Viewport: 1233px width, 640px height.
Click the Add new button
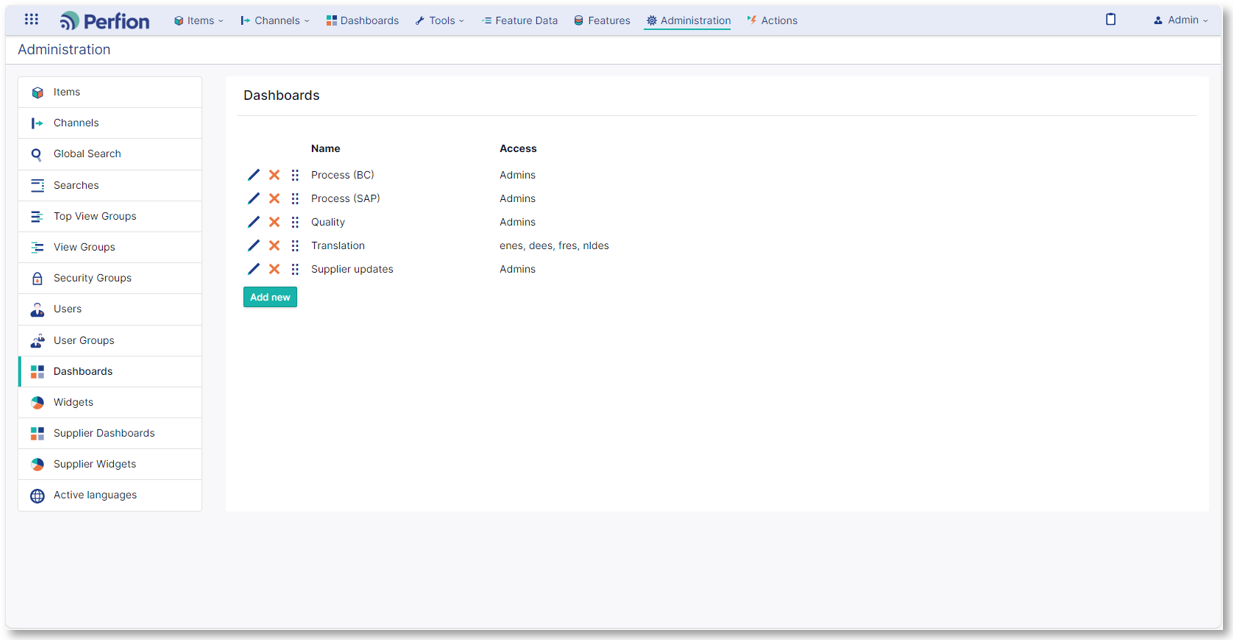coord(270,297)
